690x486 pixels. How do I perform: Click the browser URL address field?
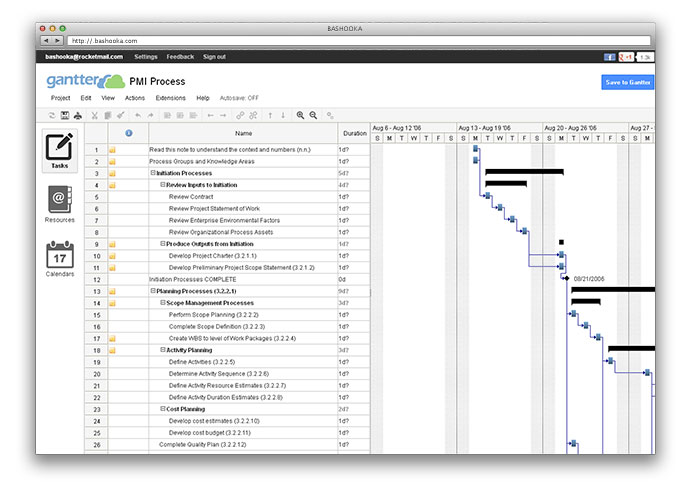coord(359,40)
